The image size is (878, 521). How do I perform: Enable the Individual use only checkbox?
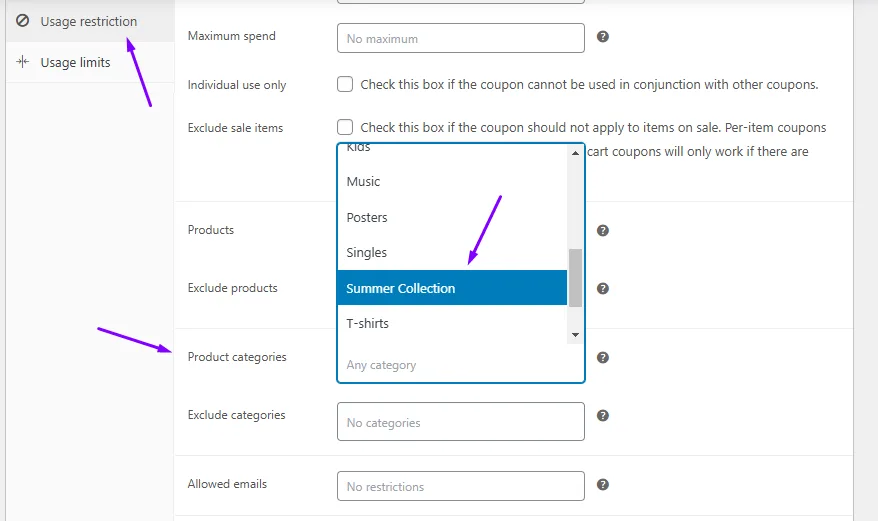(x=345, y=84)
